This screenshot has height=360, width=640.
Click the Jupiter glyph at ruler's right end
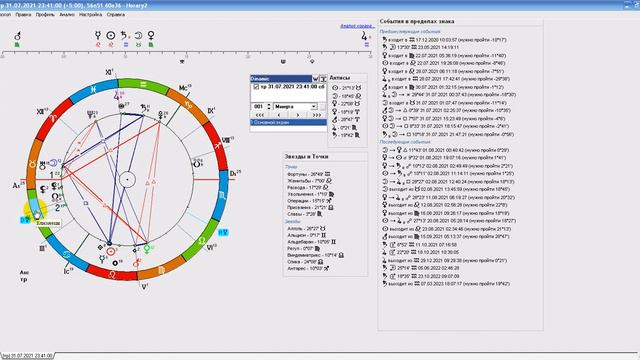pos(364,36)
